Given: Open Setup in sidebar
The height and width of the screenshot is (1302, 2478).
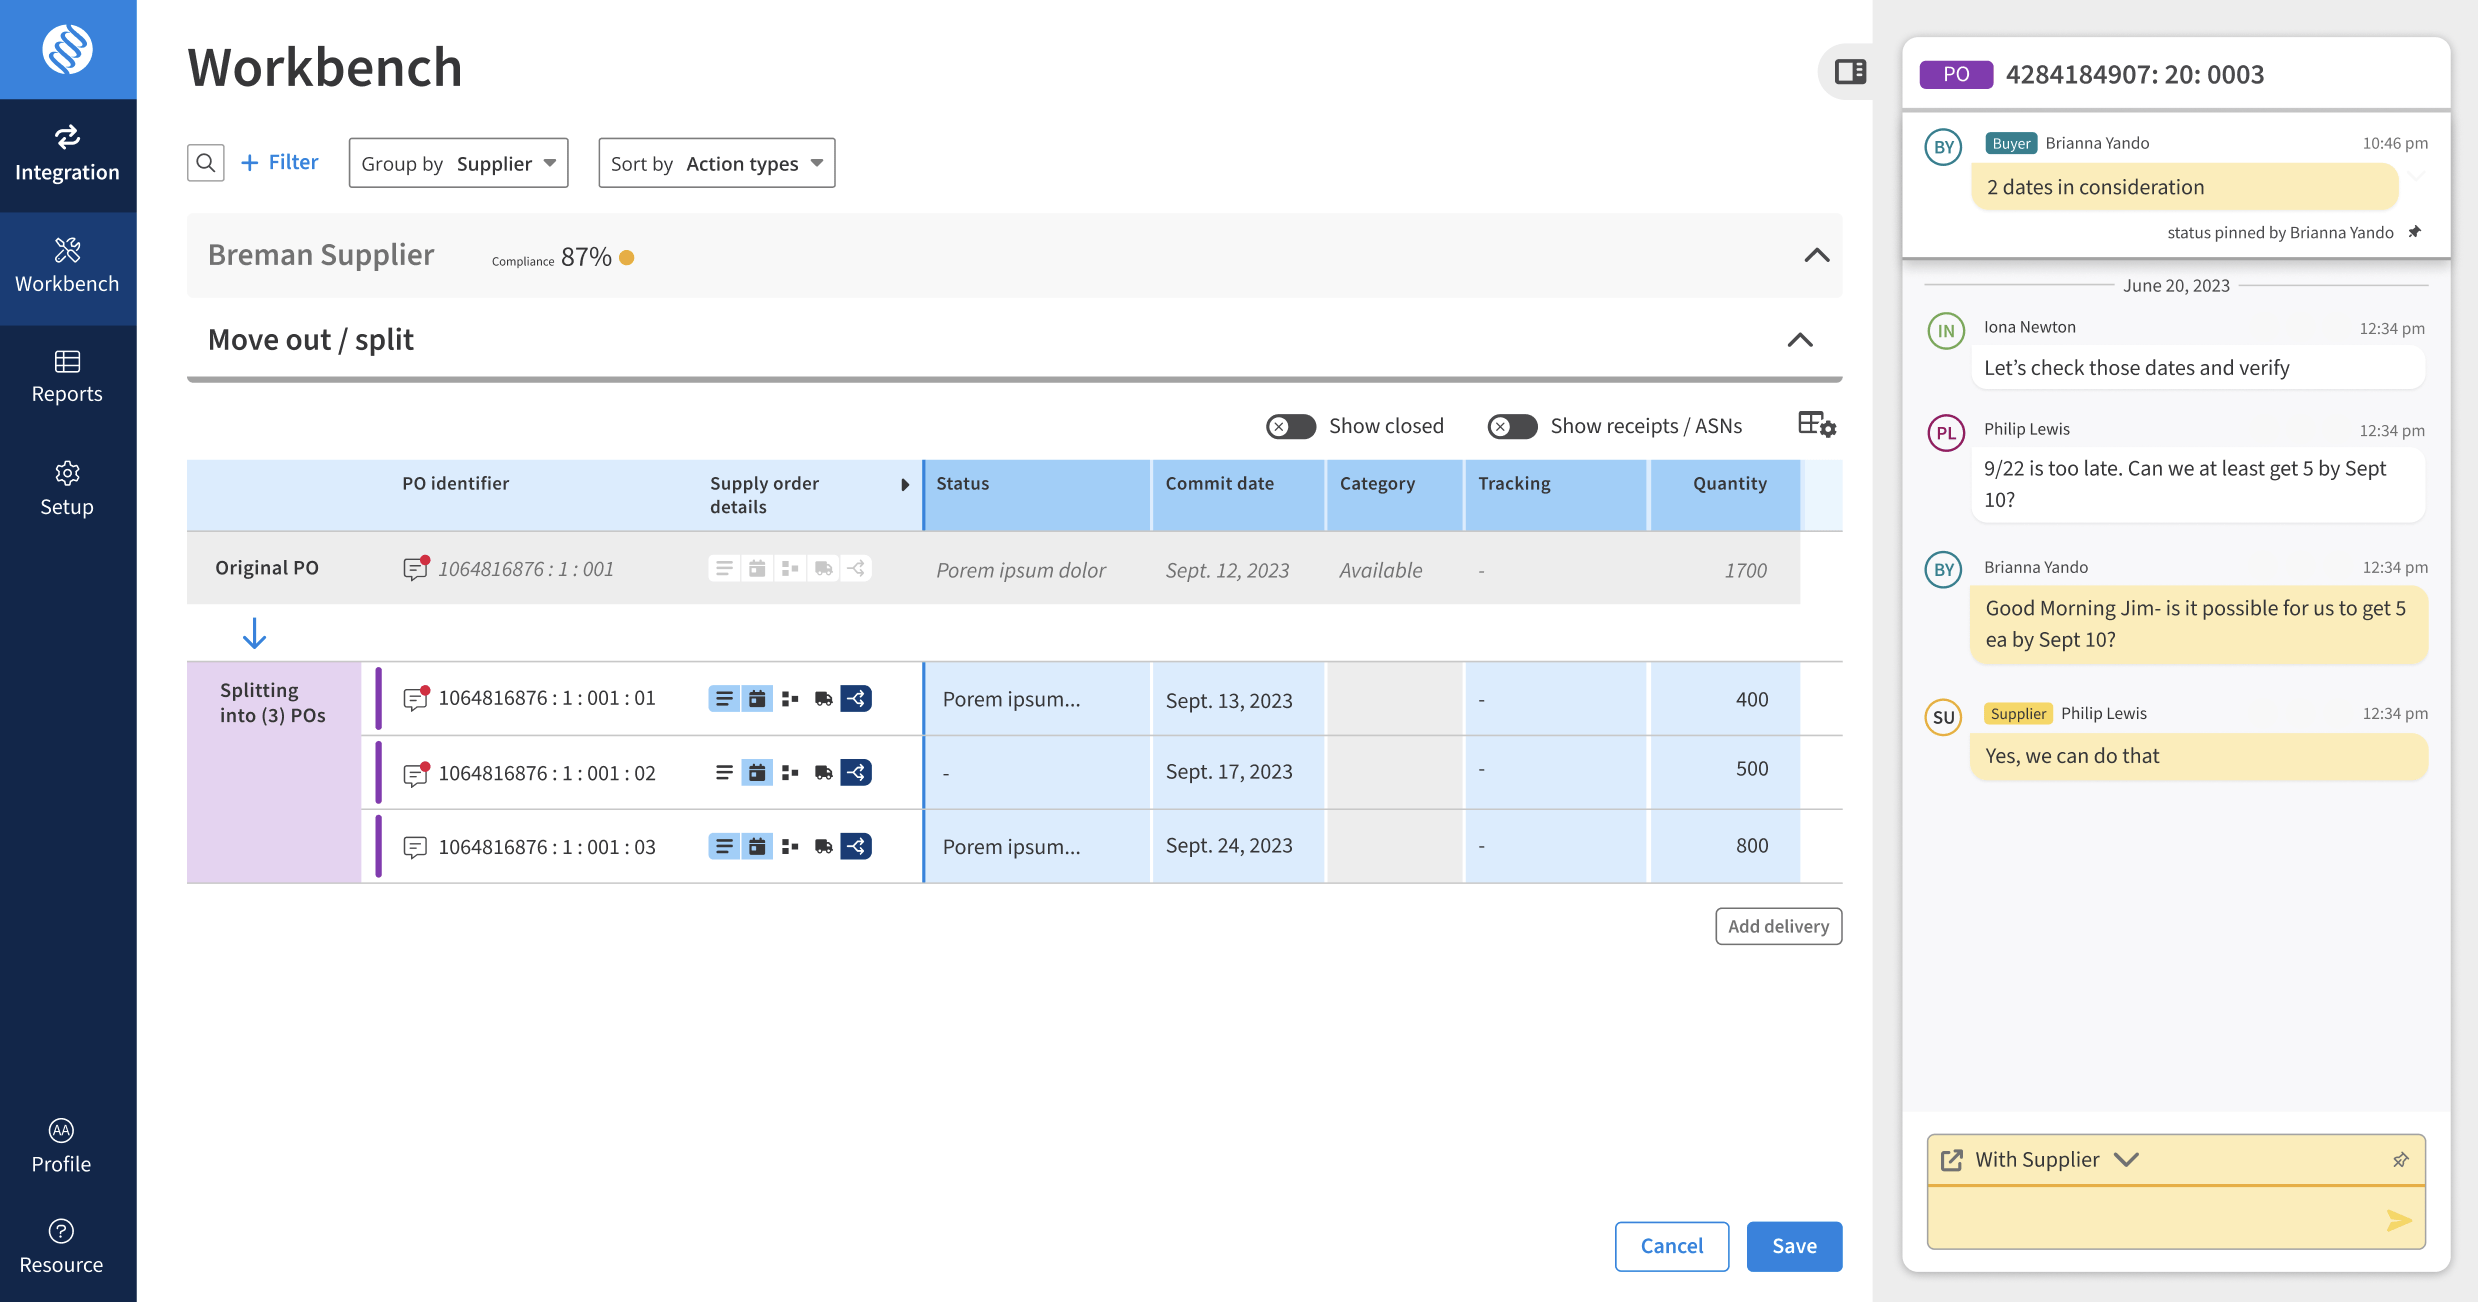Looking at the screenshot, I should pyautogui.click(x=68, y=490).
